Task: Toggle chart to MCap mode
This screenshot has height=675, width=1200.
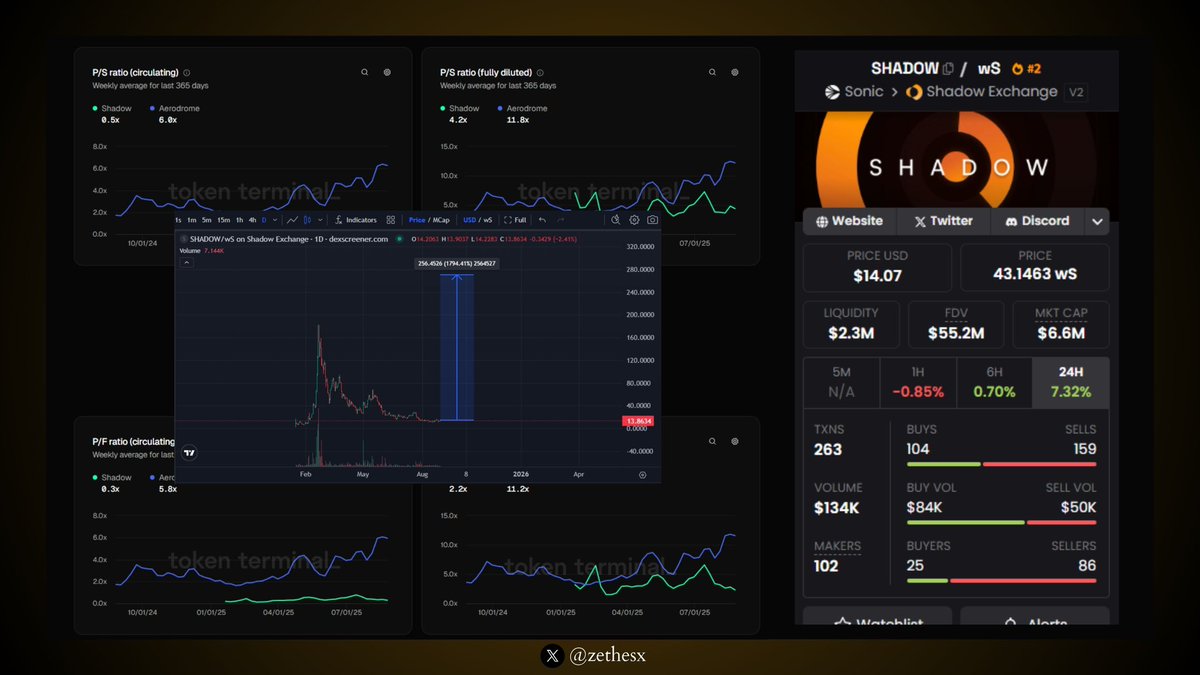Action: pyautogui.click(x=442, y=220)
